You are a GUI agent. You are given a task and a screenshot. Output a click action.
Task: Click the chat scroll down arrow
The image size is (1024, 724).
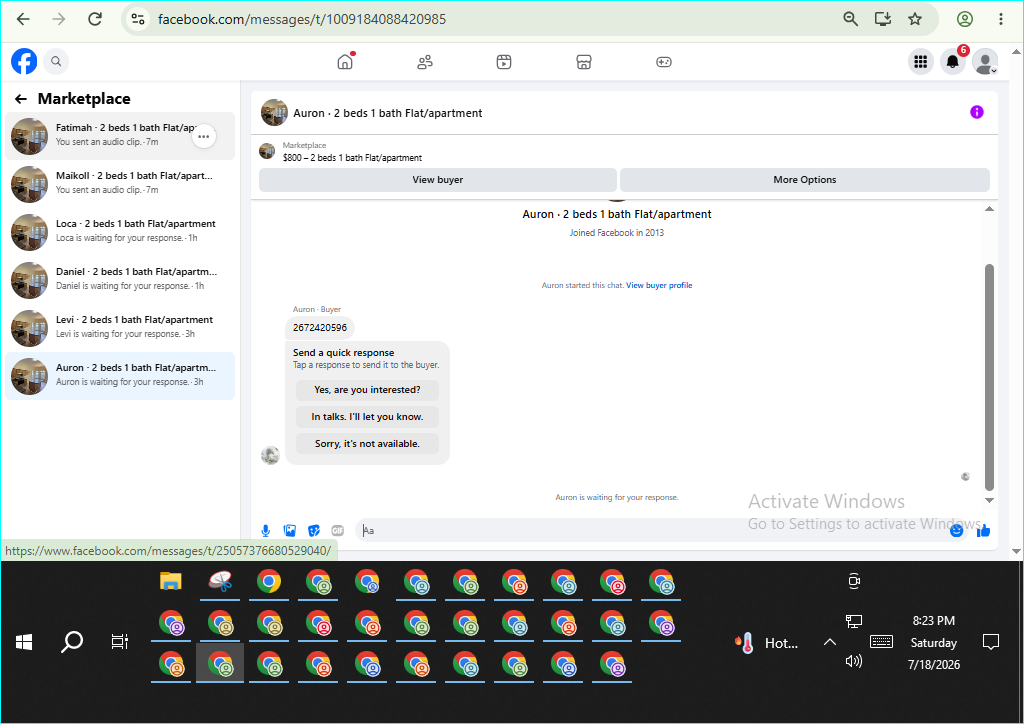pos(989,500)
